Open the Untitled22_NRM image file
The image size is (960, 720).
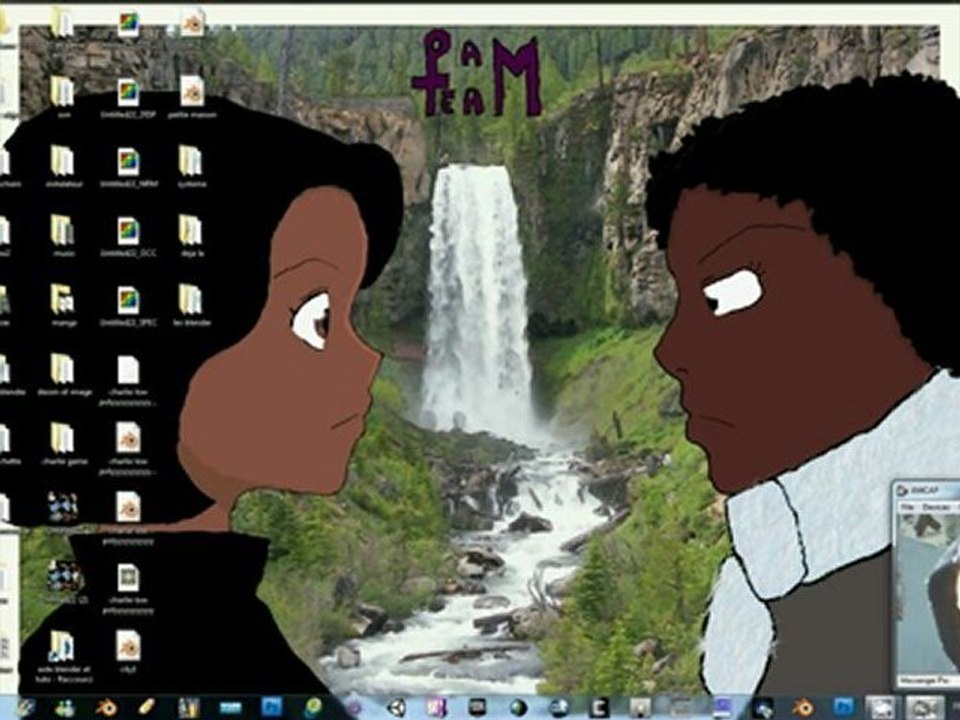[129, 167]
